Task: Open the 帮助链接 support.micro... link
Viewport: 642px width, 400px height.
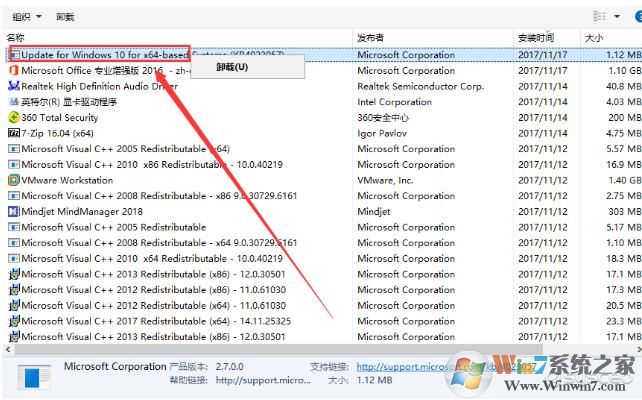Action: pos(263,380)
